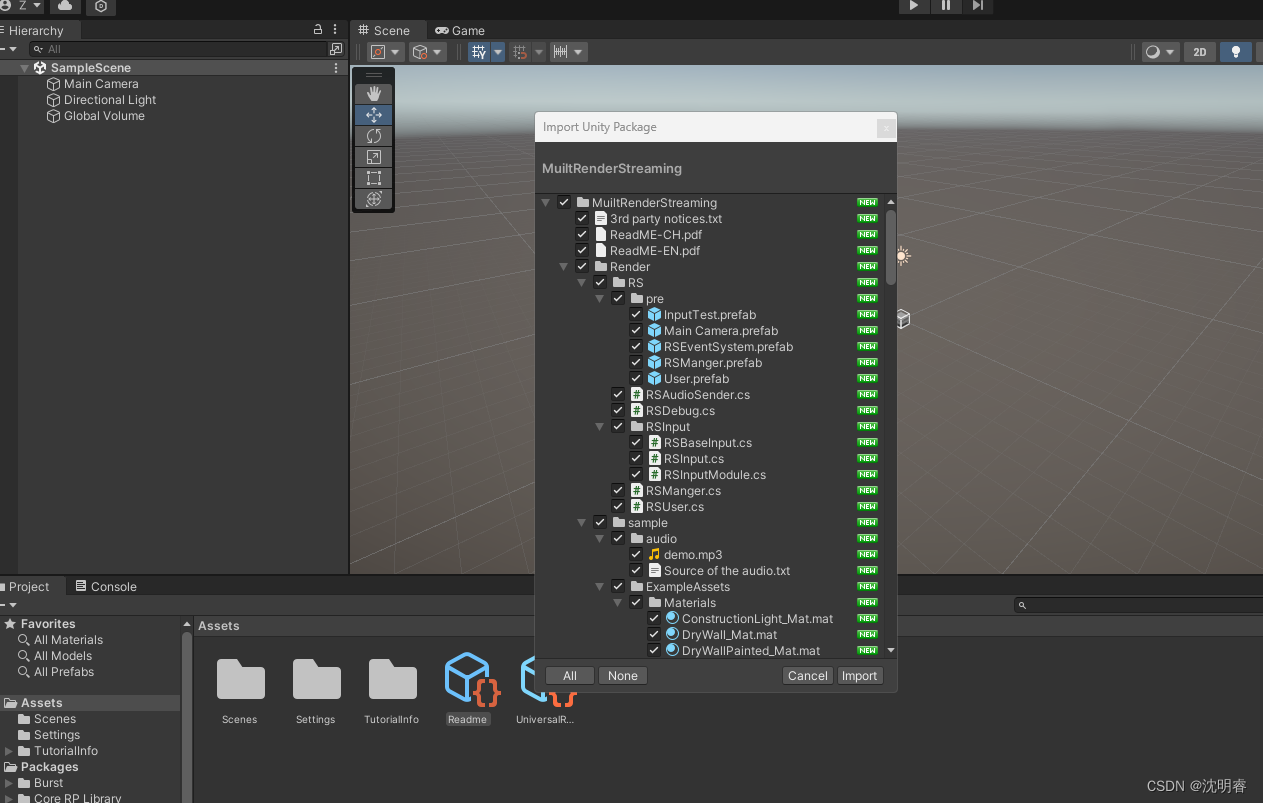Screen dimensions: 1263x803
Task: Click the Step frame button
Action: 978,6
